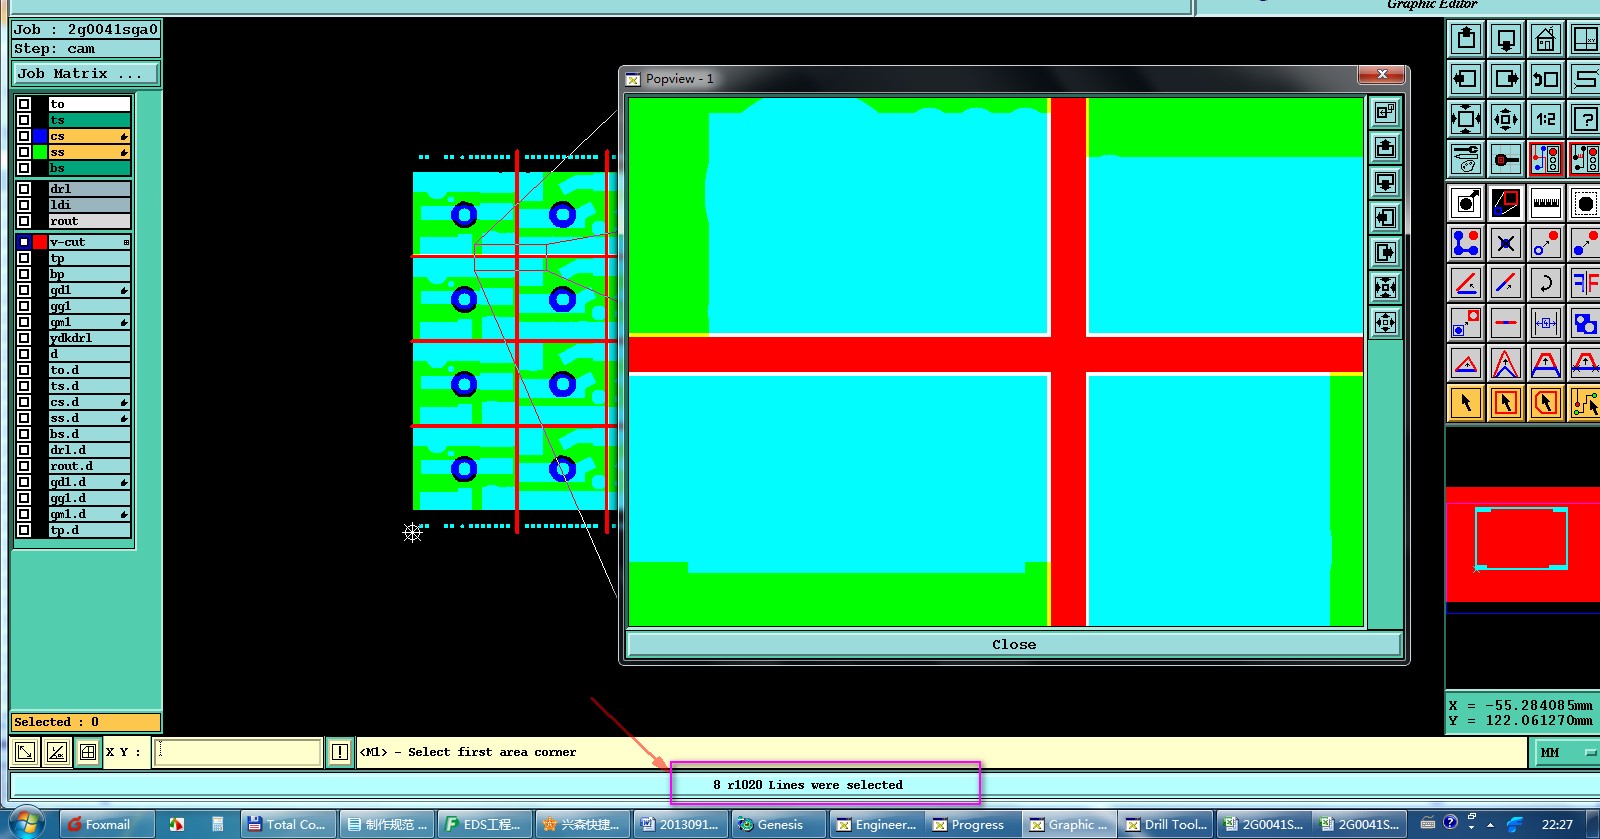Click the pan right view icon
The image size is (1600, 839).
[x=1506, y=79]
